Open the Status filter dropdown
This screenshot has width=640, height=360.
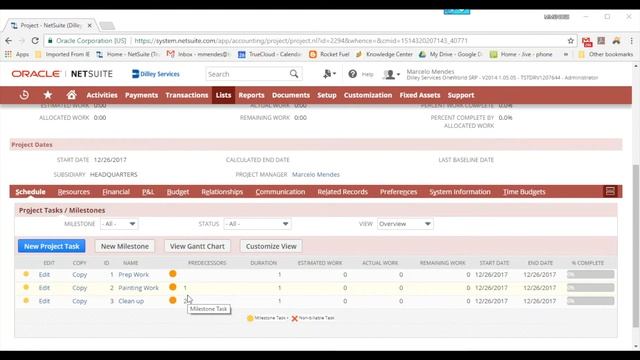tap(257, 224)
